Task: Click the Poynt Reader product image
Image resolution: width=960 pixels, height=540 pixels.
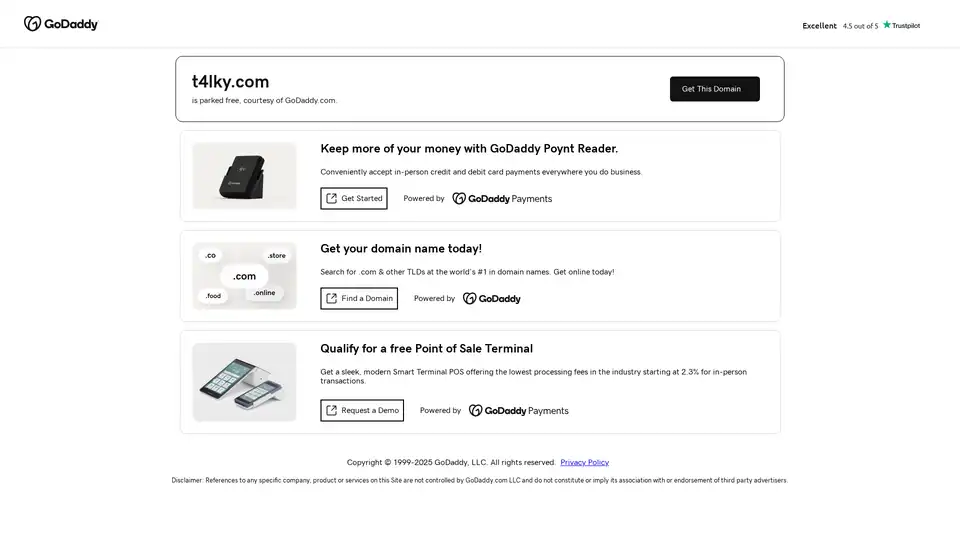Action: click(x=244, y=176)
